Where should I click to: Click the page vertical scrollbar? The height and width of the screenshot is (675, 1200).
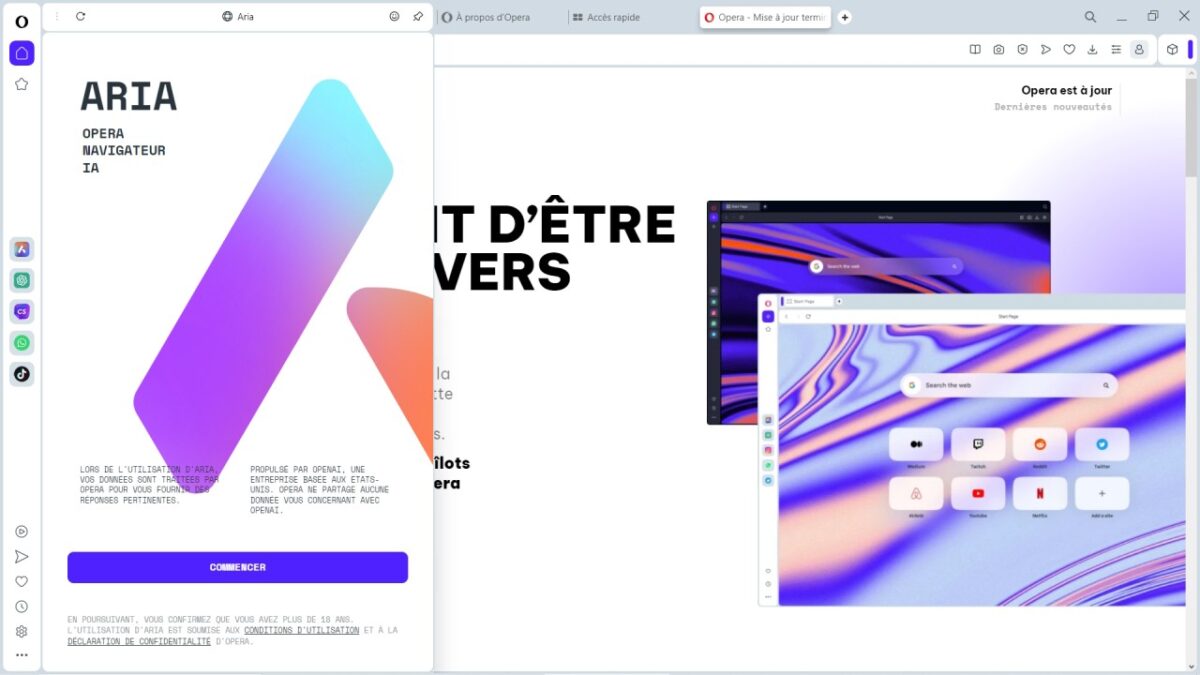[1191, 370]
